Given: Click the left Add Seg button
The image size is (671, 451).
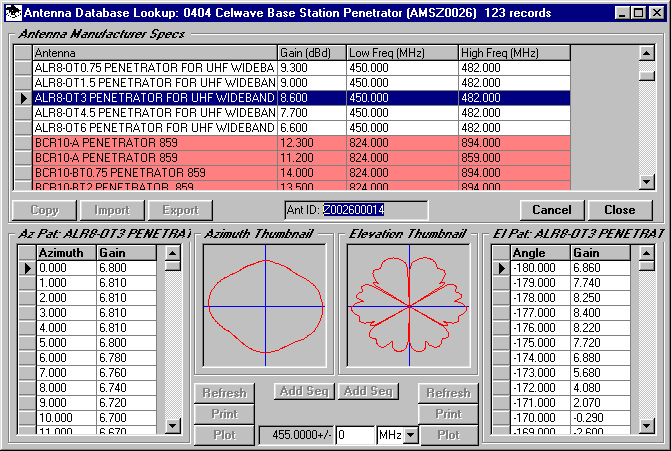Looking at the screenshot, I should [x=304, y=391].
